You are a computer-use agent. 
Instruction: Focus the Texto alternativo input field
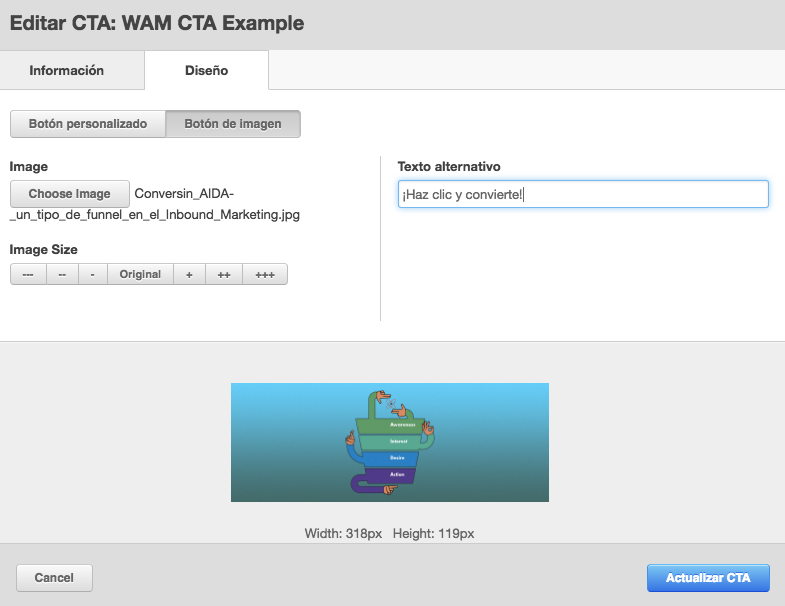click(x=582, y=194)
